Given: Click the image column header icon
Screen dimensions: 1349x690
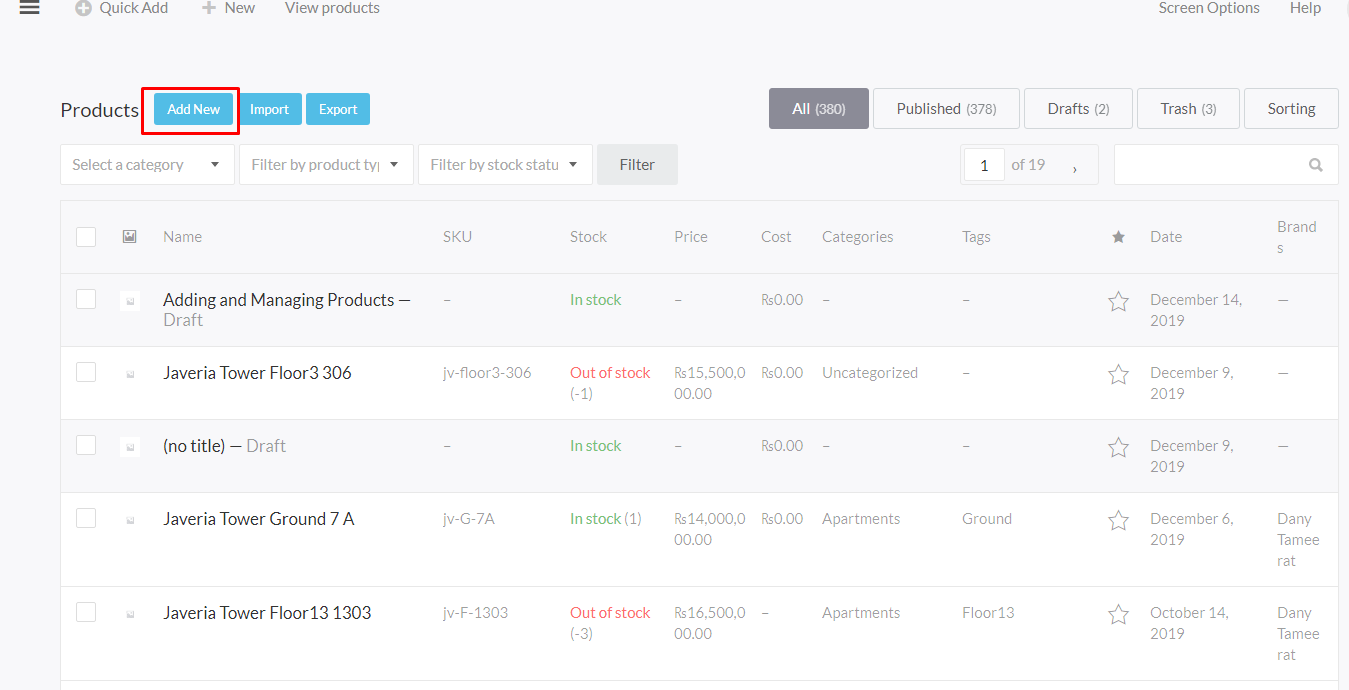Looking at the screenshot, I should pyautogui.click(x=129, y=237).
